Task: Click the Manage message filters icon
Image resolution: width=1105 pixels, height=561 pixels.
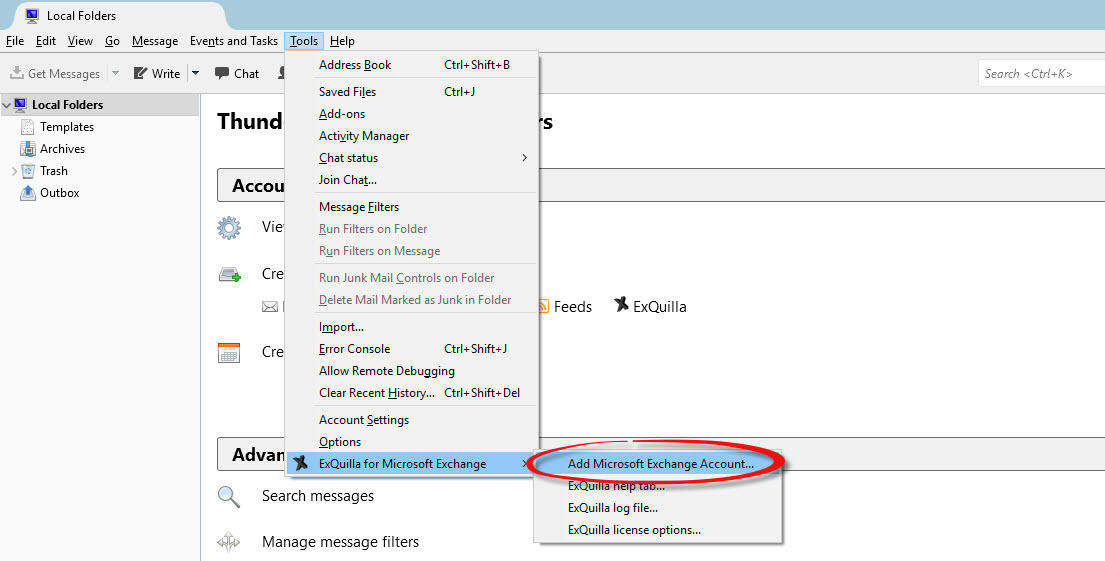Action: [229, 542]
